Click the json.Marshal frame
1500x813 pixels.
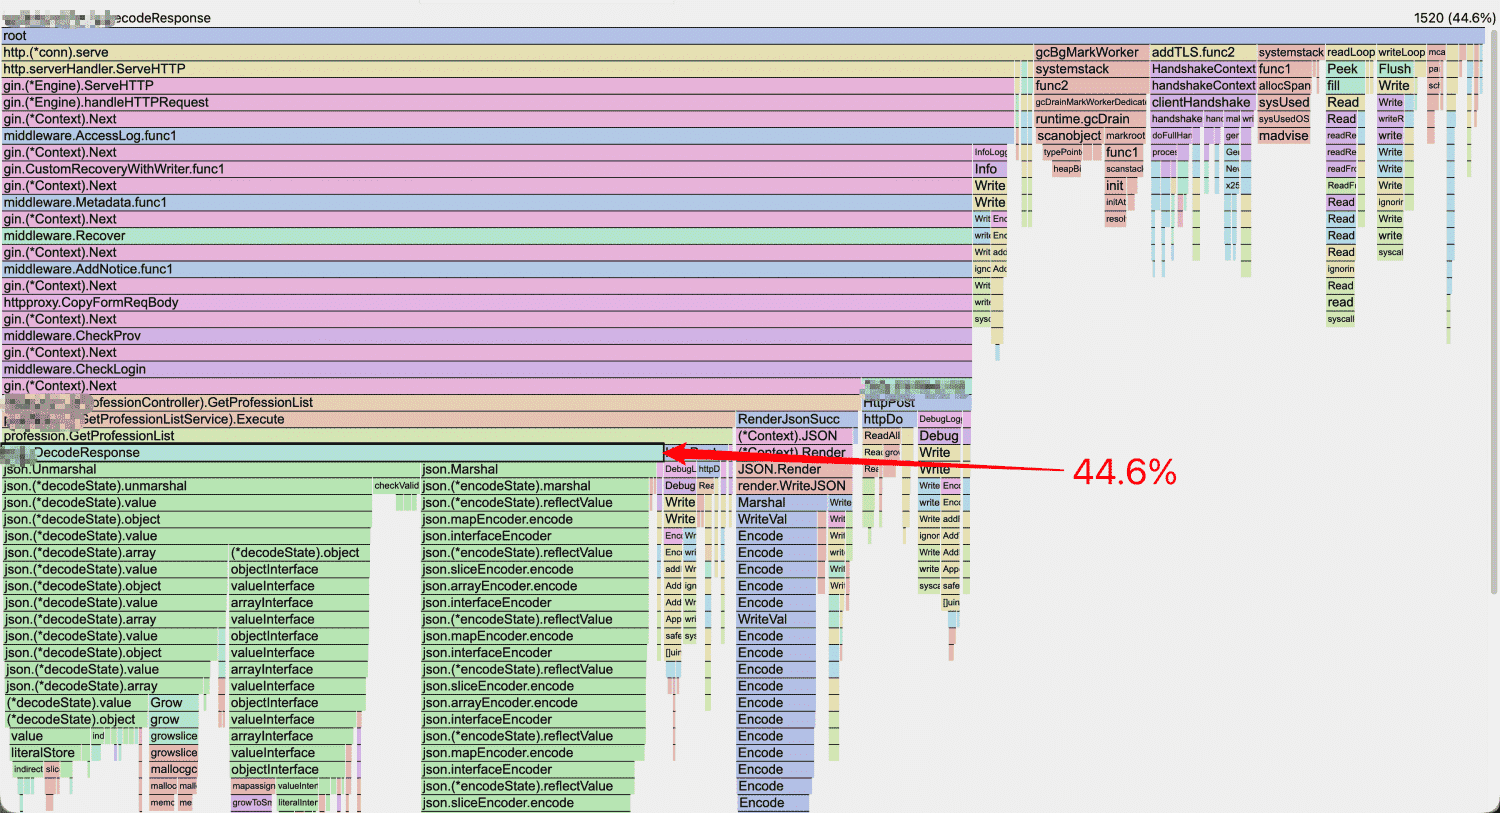click(539, 469)
